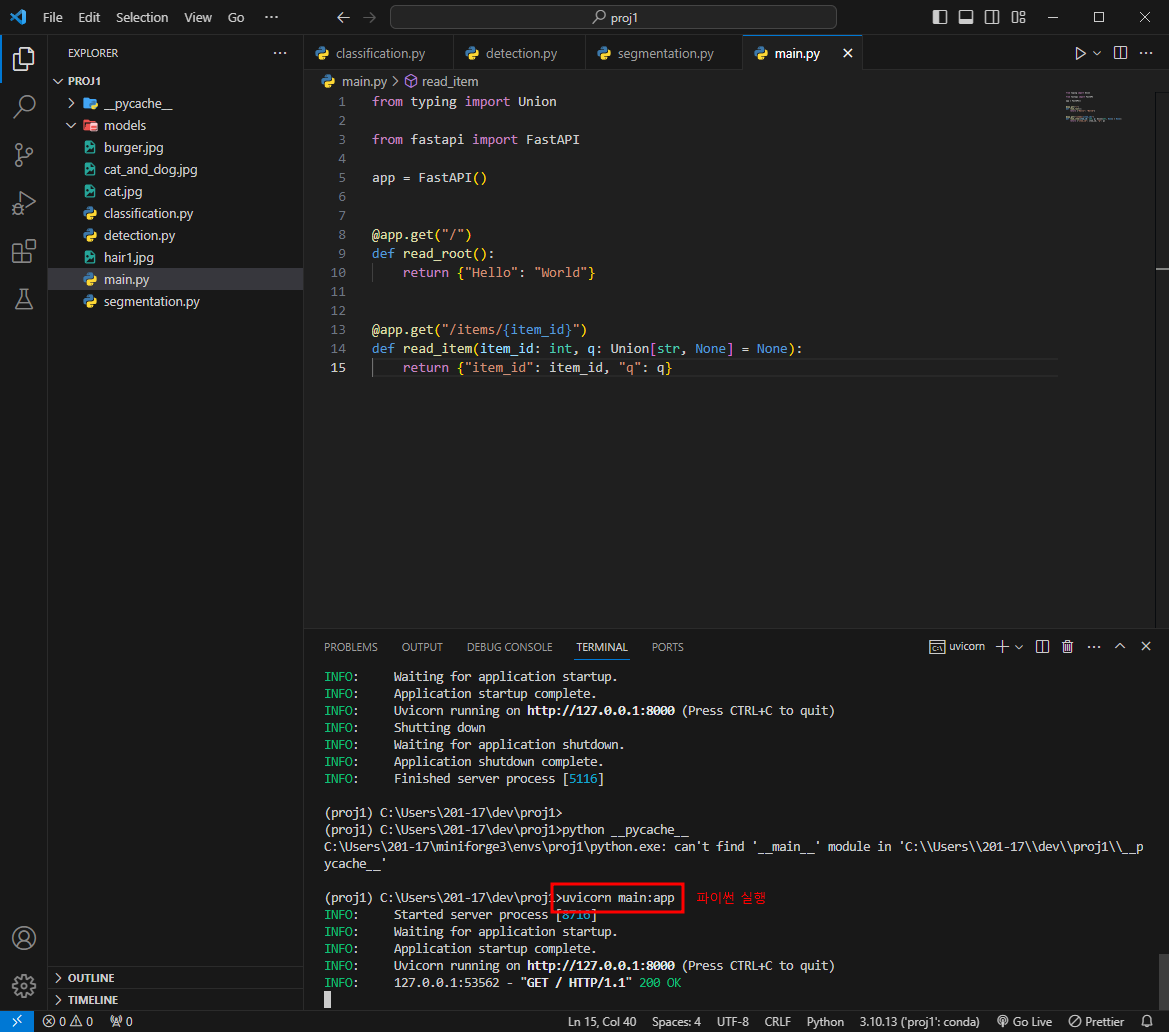Open editor More Actions ellipsis
The height and width of the screenshot is (1032, 1169).
[x=1146, y=53]
